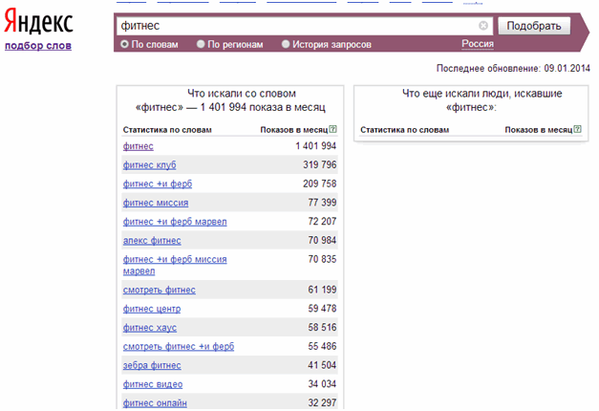This screenshot has width=599, height=411.
Task: Select the По регионам radio button
Action: [x=201, y=44]
